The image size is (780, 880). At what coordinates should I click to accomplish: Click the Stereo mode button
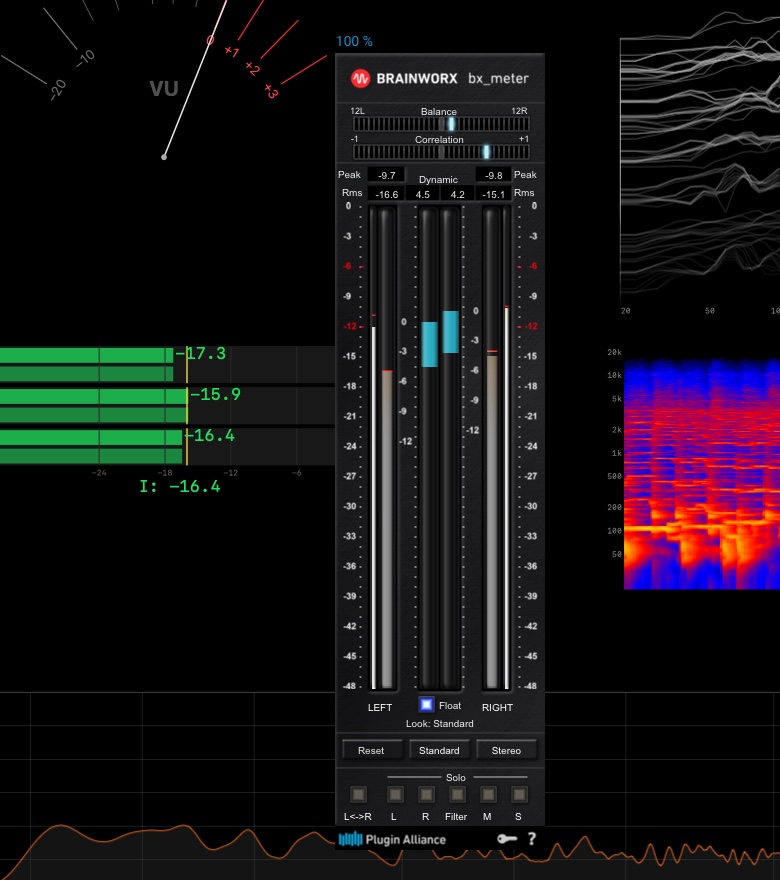point(506,750)
